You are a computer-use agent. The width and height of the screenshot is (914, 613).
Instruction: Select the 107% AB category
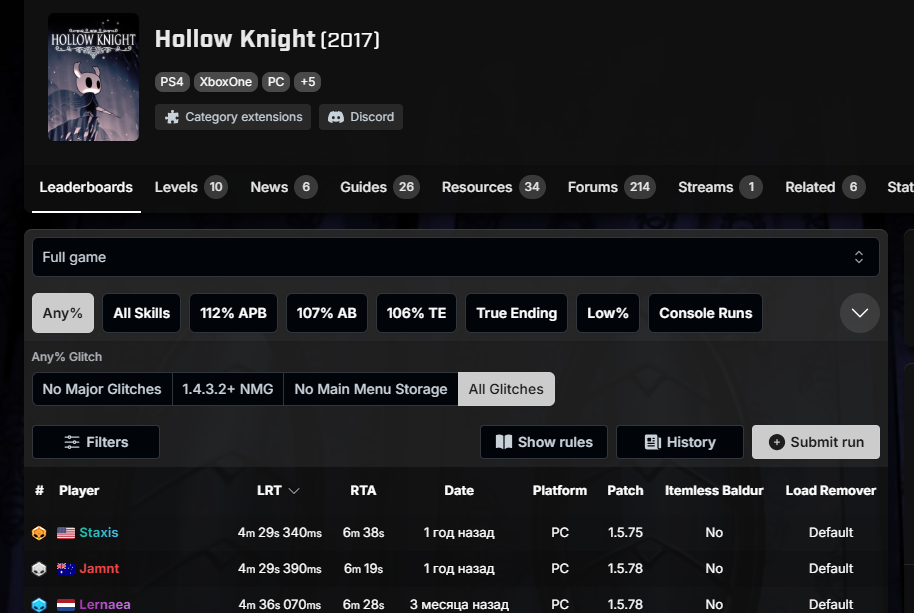point(326,313)
